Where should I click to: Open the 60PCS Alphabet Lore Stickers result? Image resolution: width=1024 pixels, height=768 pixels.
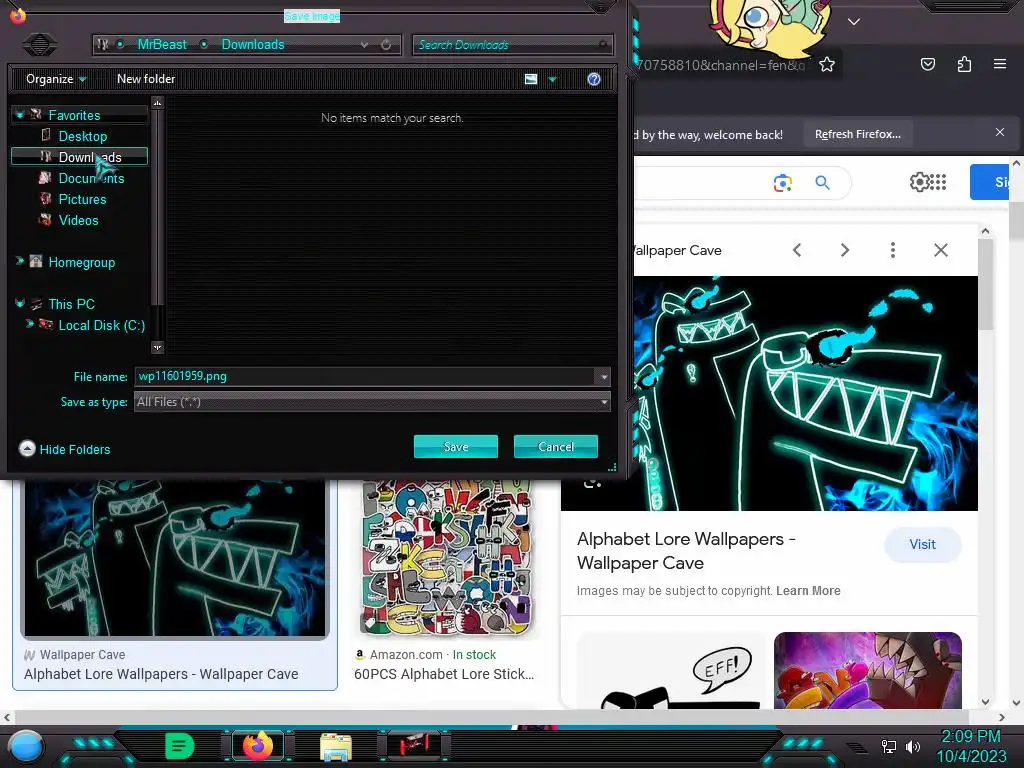point(444,674)
